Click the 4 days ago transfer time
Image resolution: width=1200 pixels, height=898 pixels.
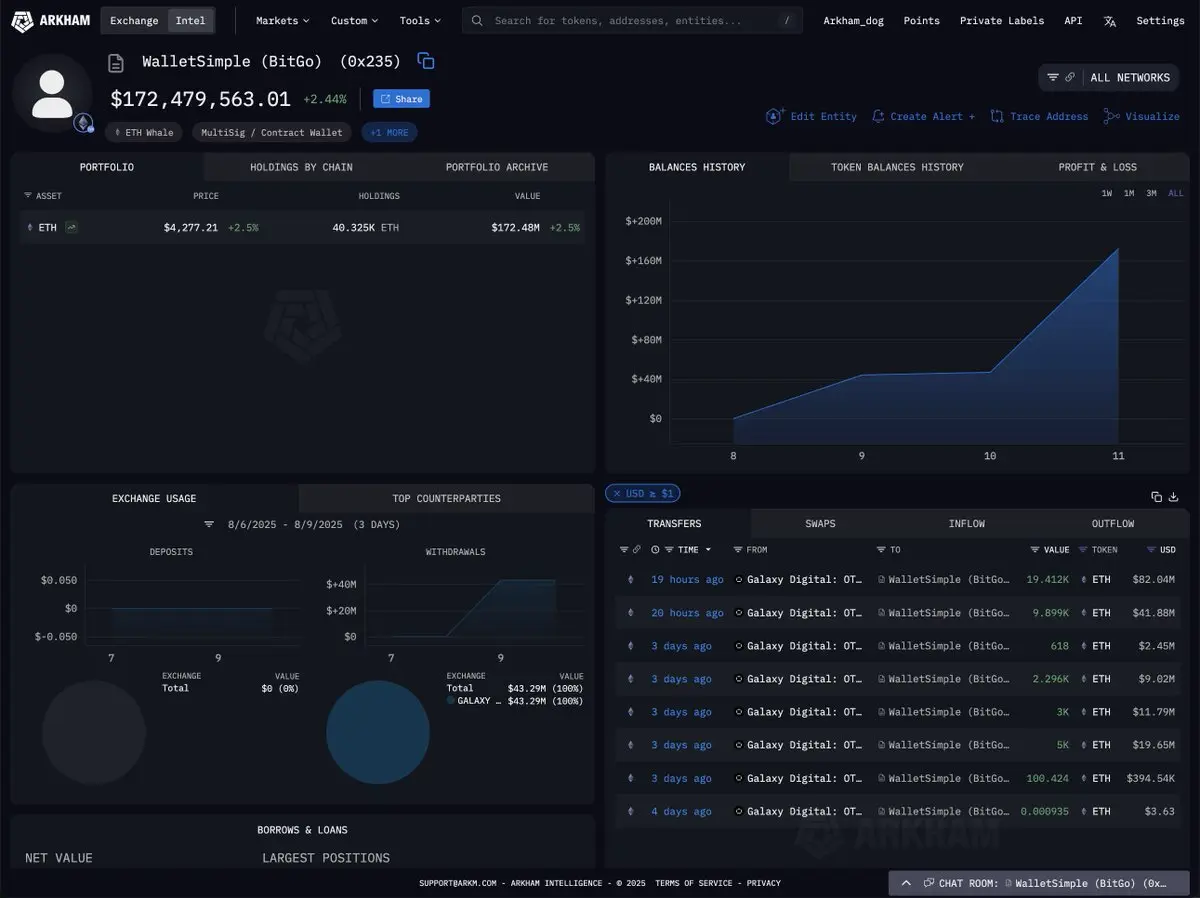click(x=681, y=812)
